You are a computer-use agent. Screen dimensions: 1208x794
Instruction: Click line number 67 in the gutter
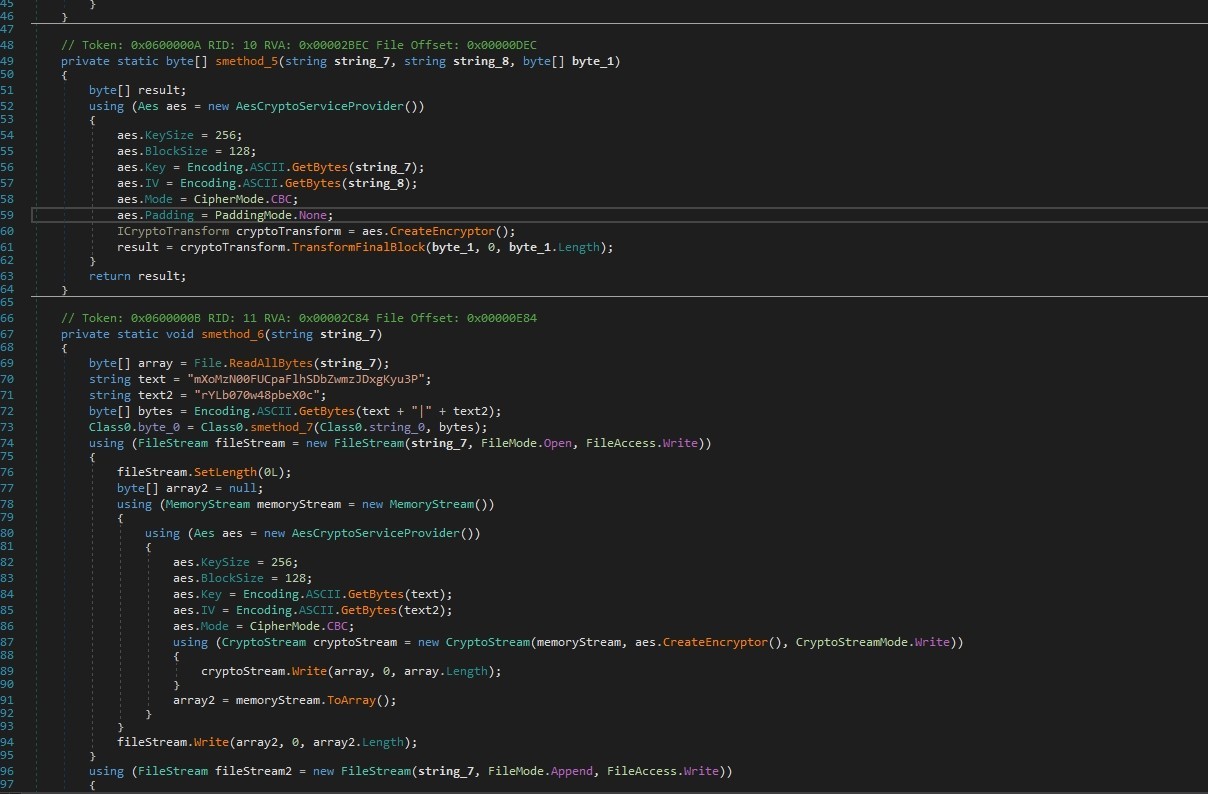8,334
